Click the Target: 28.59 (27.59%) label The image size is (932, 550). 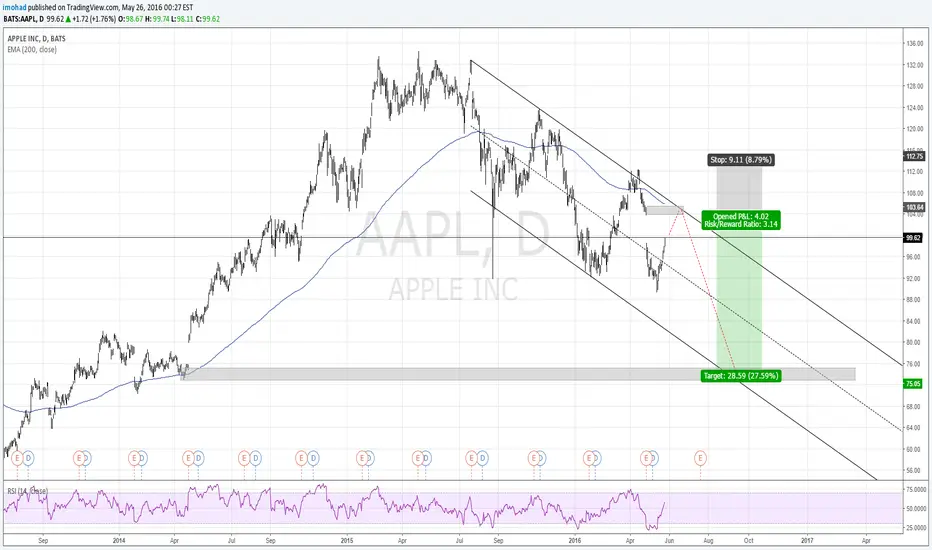pos(741,376)
